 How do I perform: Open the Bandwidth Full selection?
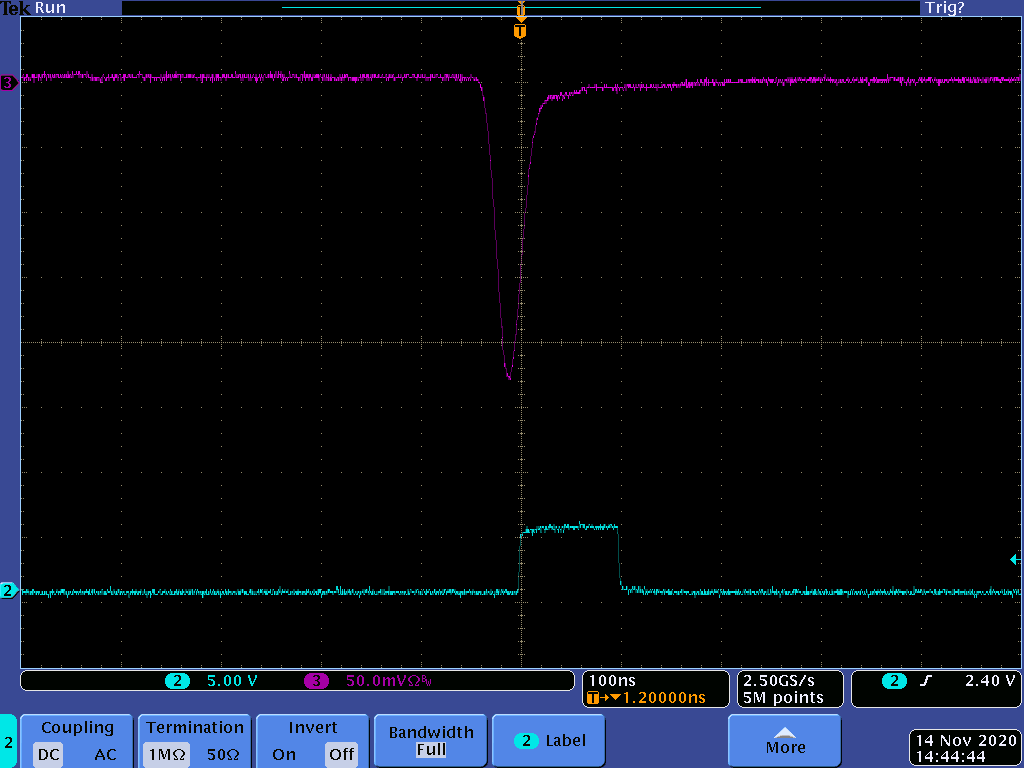pyautogui.click(x=430, y=741)
